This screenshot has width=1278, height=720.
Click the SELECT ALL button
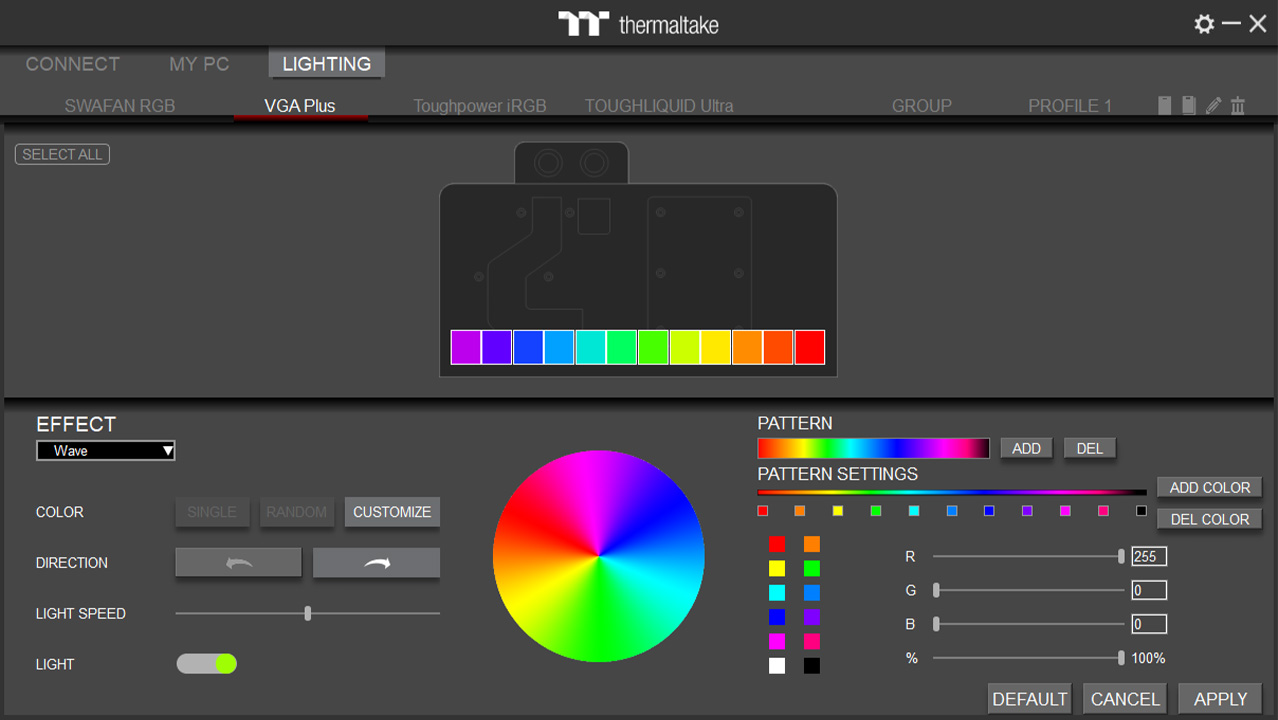point(62,155)
